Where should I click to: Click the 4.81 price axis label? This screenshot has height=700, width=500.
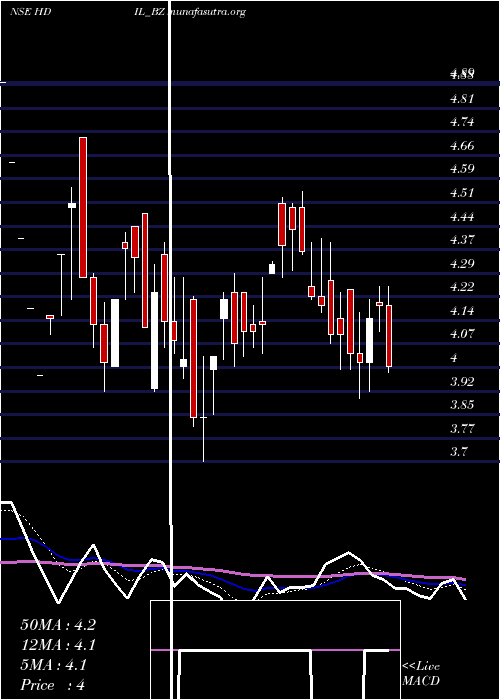[462, 99]
